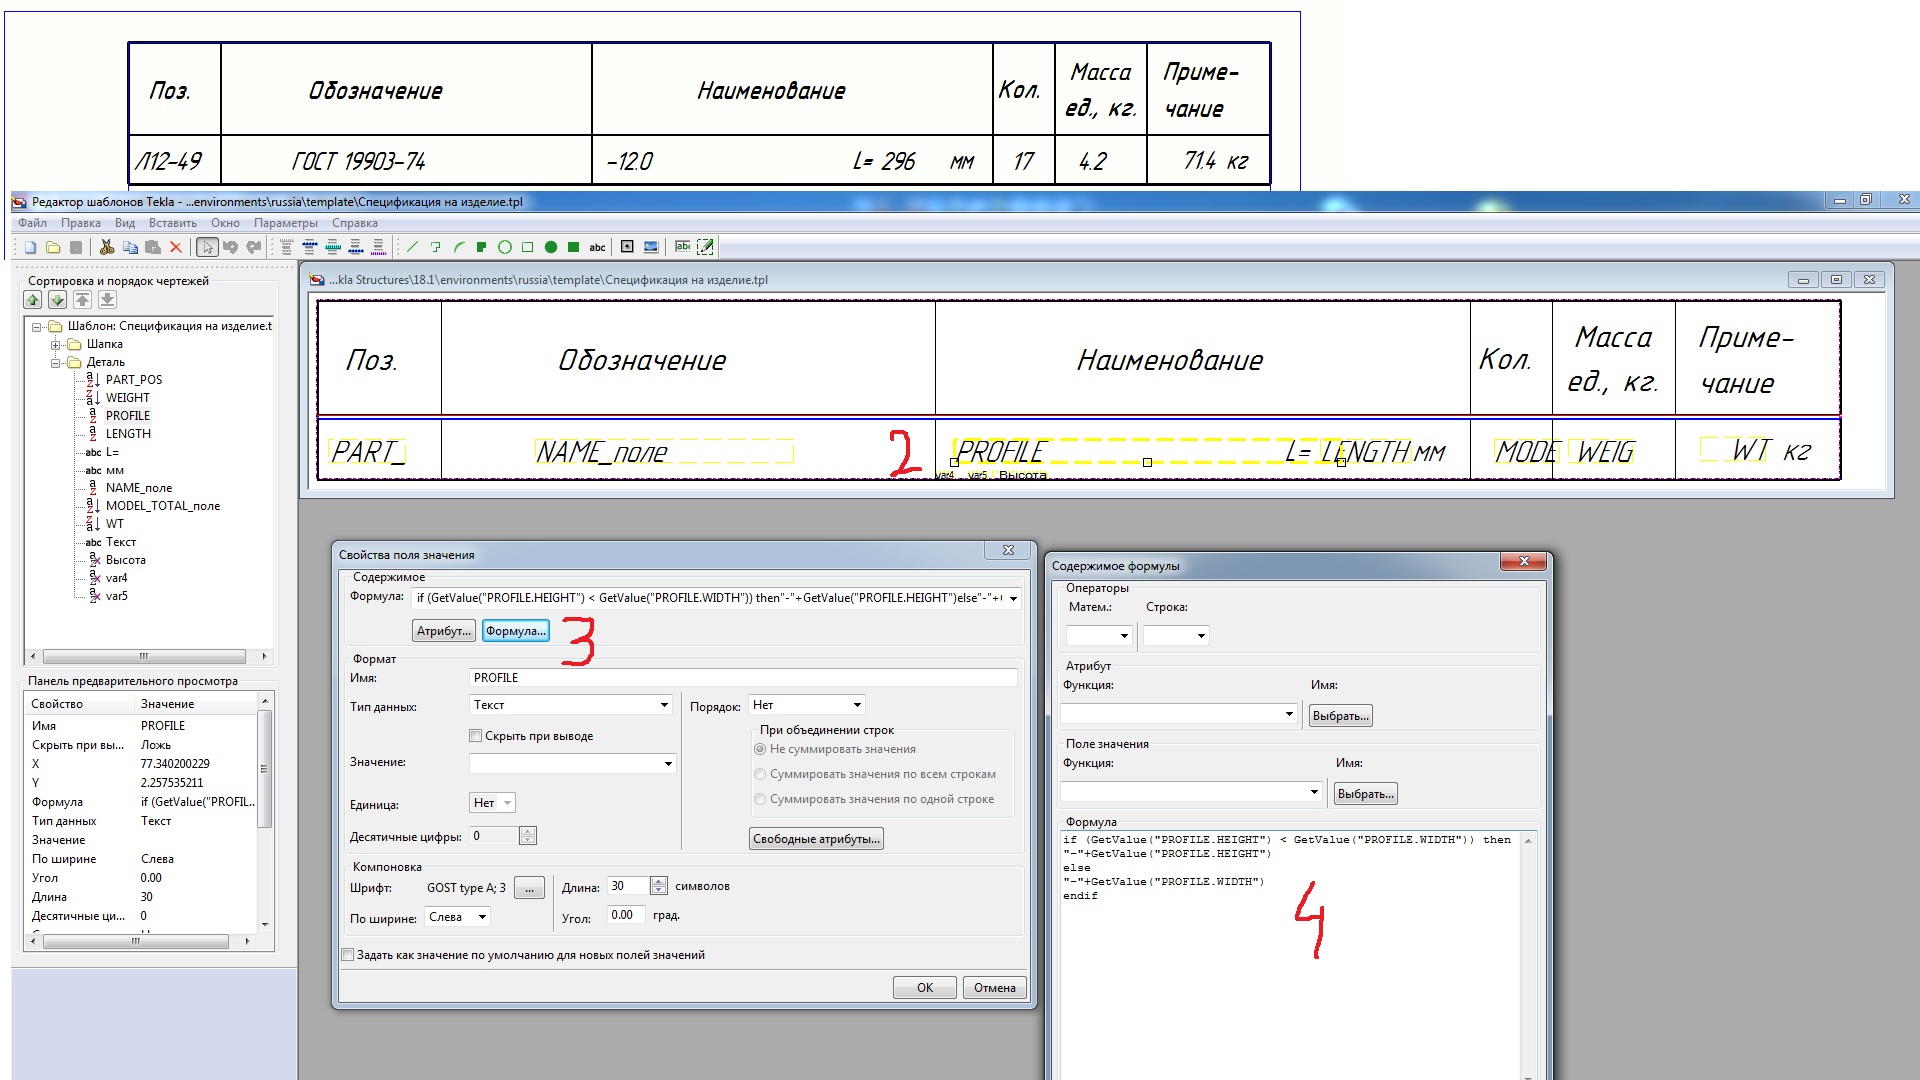Click the 'Имя' PROFILE input field
This screenshot has width=1920, height=1080.
pyautogui.click(x=742, y=678)
